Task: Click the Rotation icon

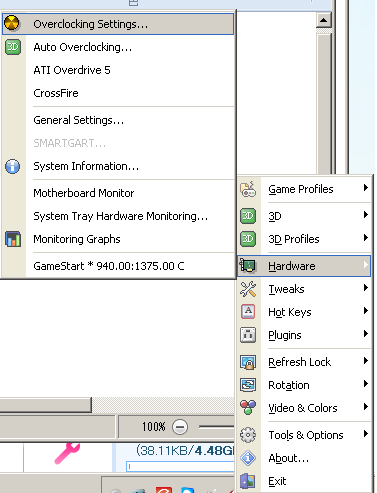Action: click(x=248, y=385)
